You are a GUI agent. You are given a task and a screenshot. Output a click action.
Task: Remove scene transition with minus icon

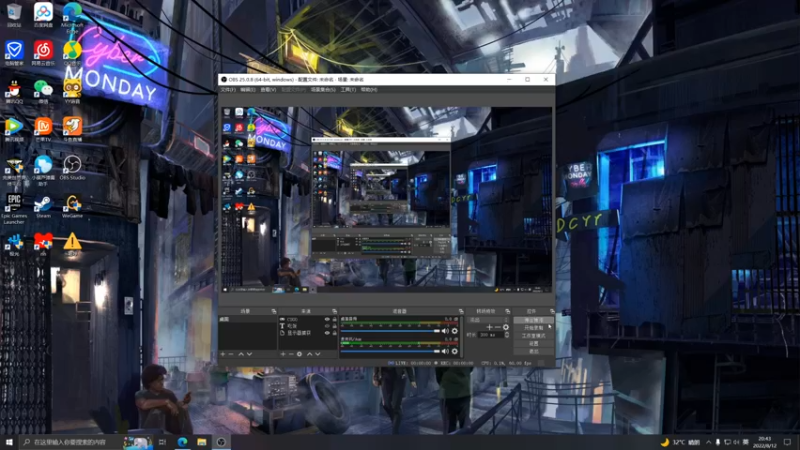point(497,327)
